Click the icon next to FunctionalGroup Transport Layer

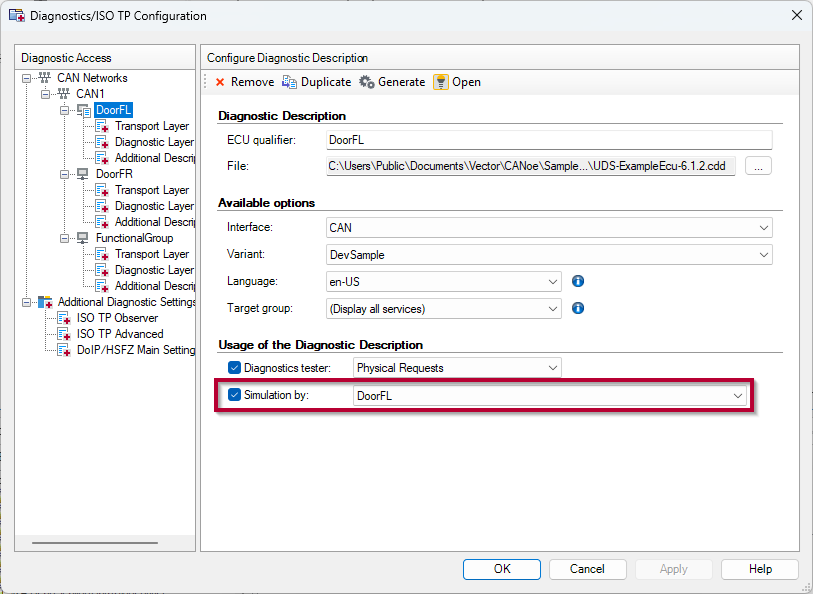[x=102, y=254]
